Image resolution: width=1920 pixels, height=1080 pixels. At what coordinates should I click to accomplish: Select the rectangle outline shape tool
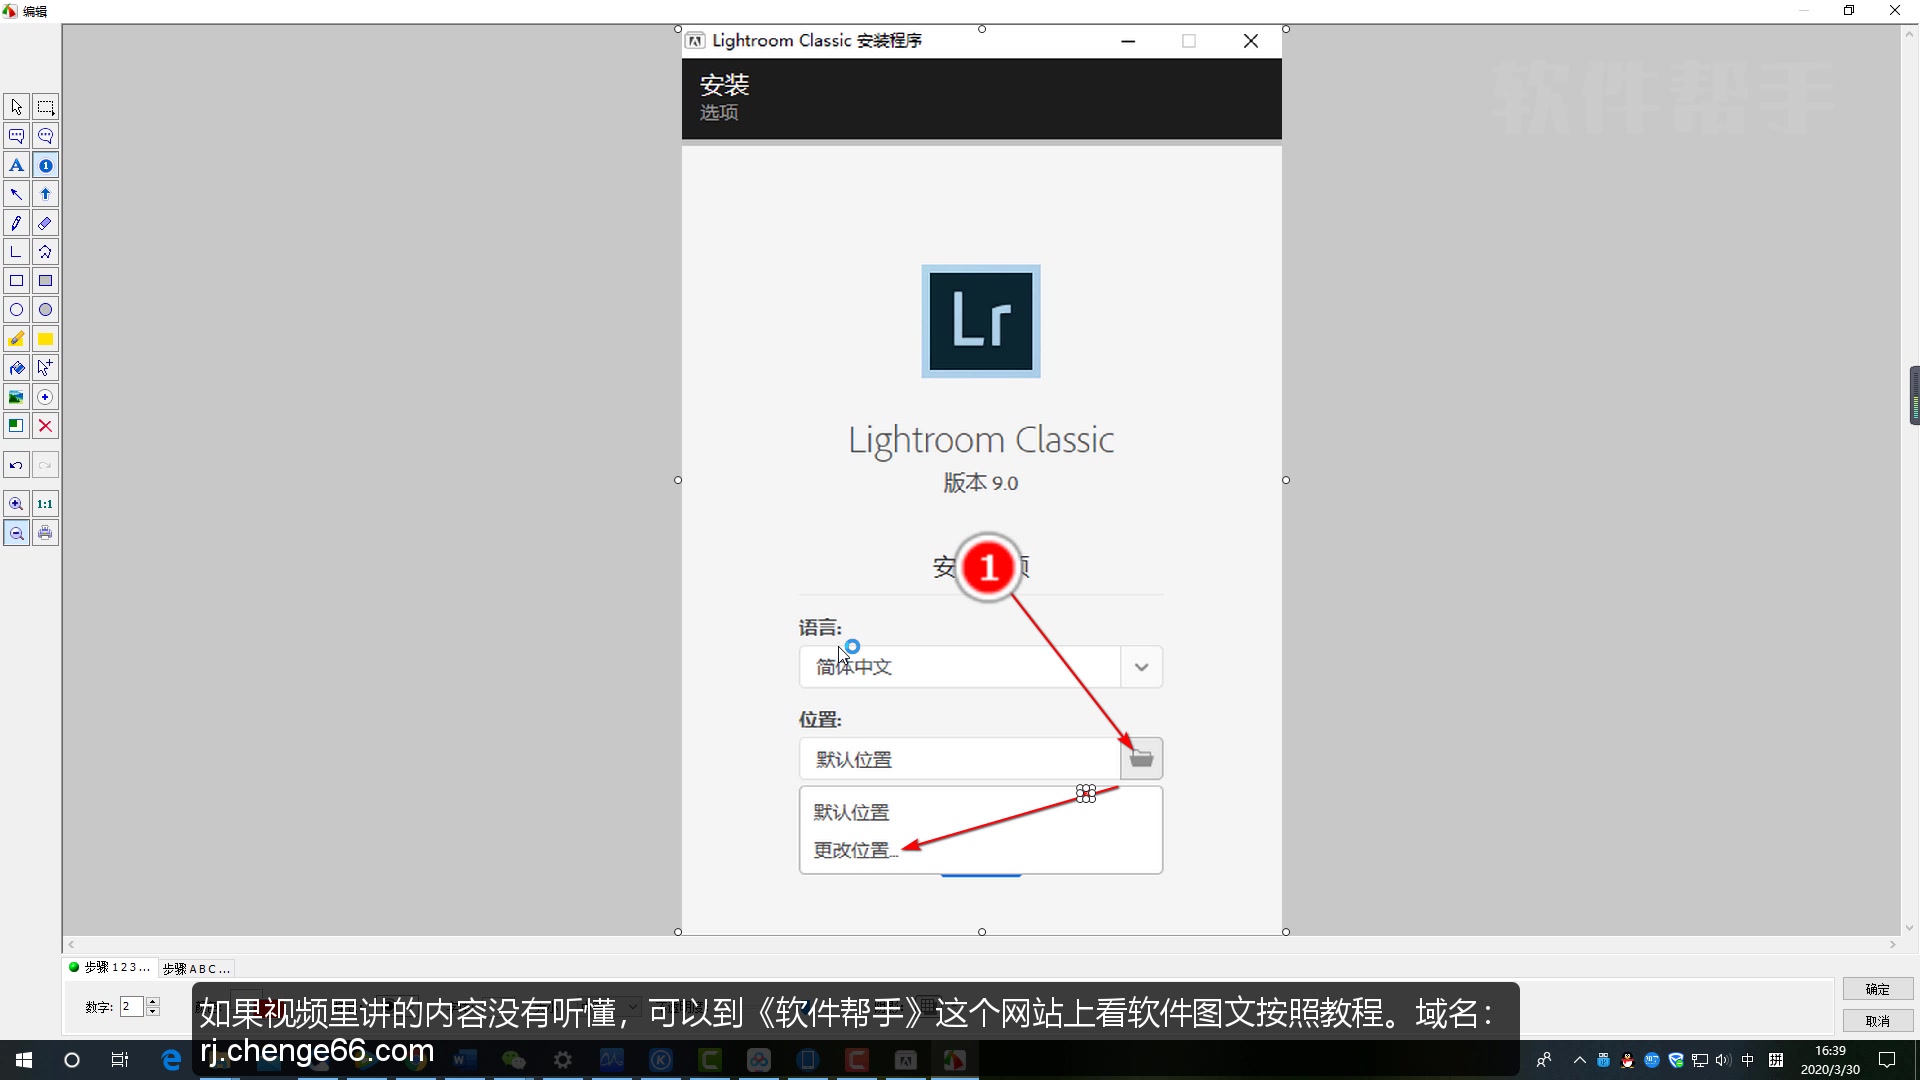16,281
